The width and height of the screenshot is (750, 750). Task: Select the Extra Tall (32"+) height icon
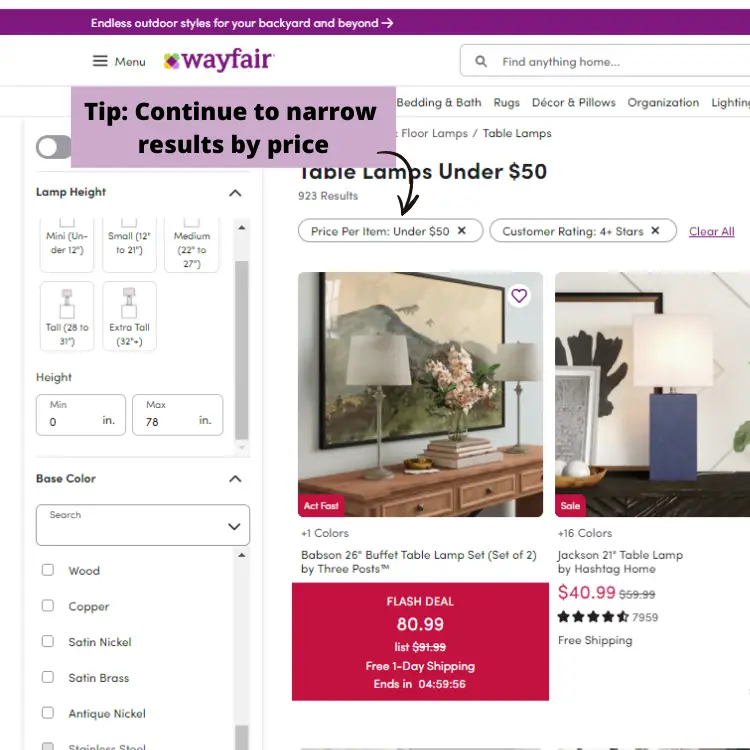pos(129,303)
